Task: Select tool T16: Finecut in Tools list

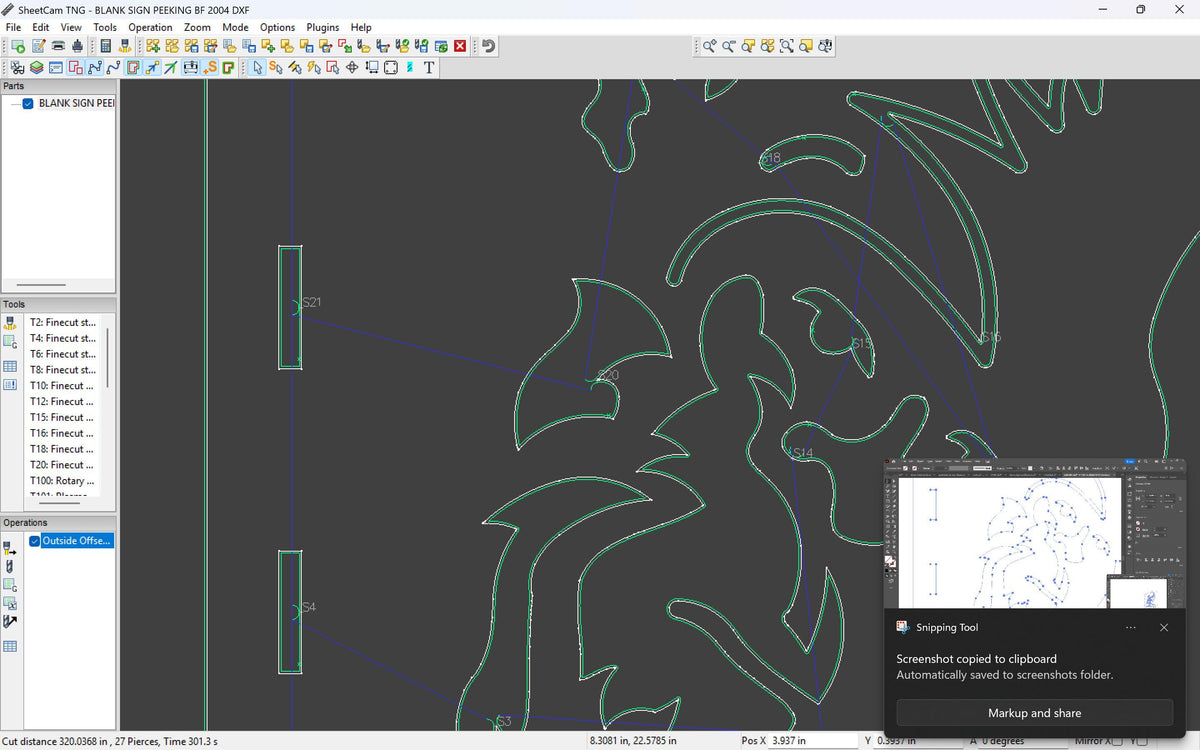Action: pos(63,433)
